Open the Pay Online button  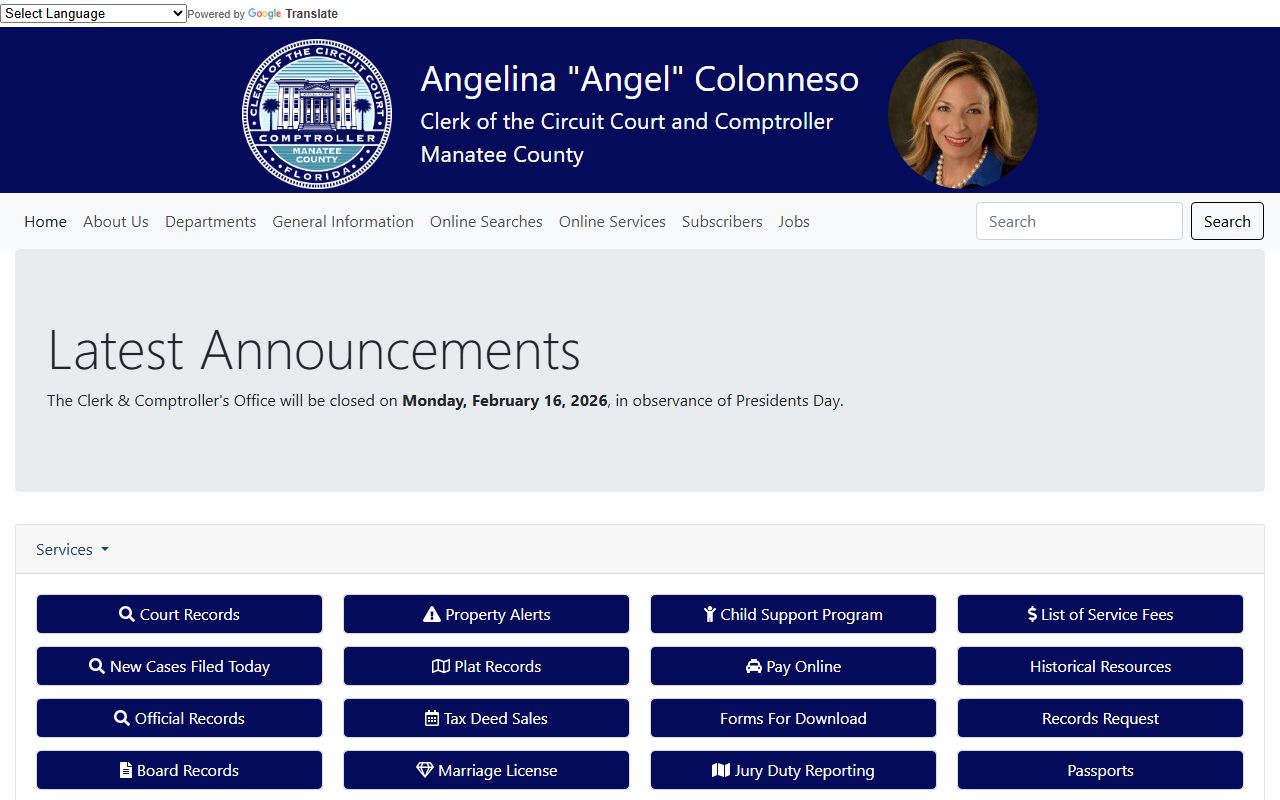click(793, 666)
